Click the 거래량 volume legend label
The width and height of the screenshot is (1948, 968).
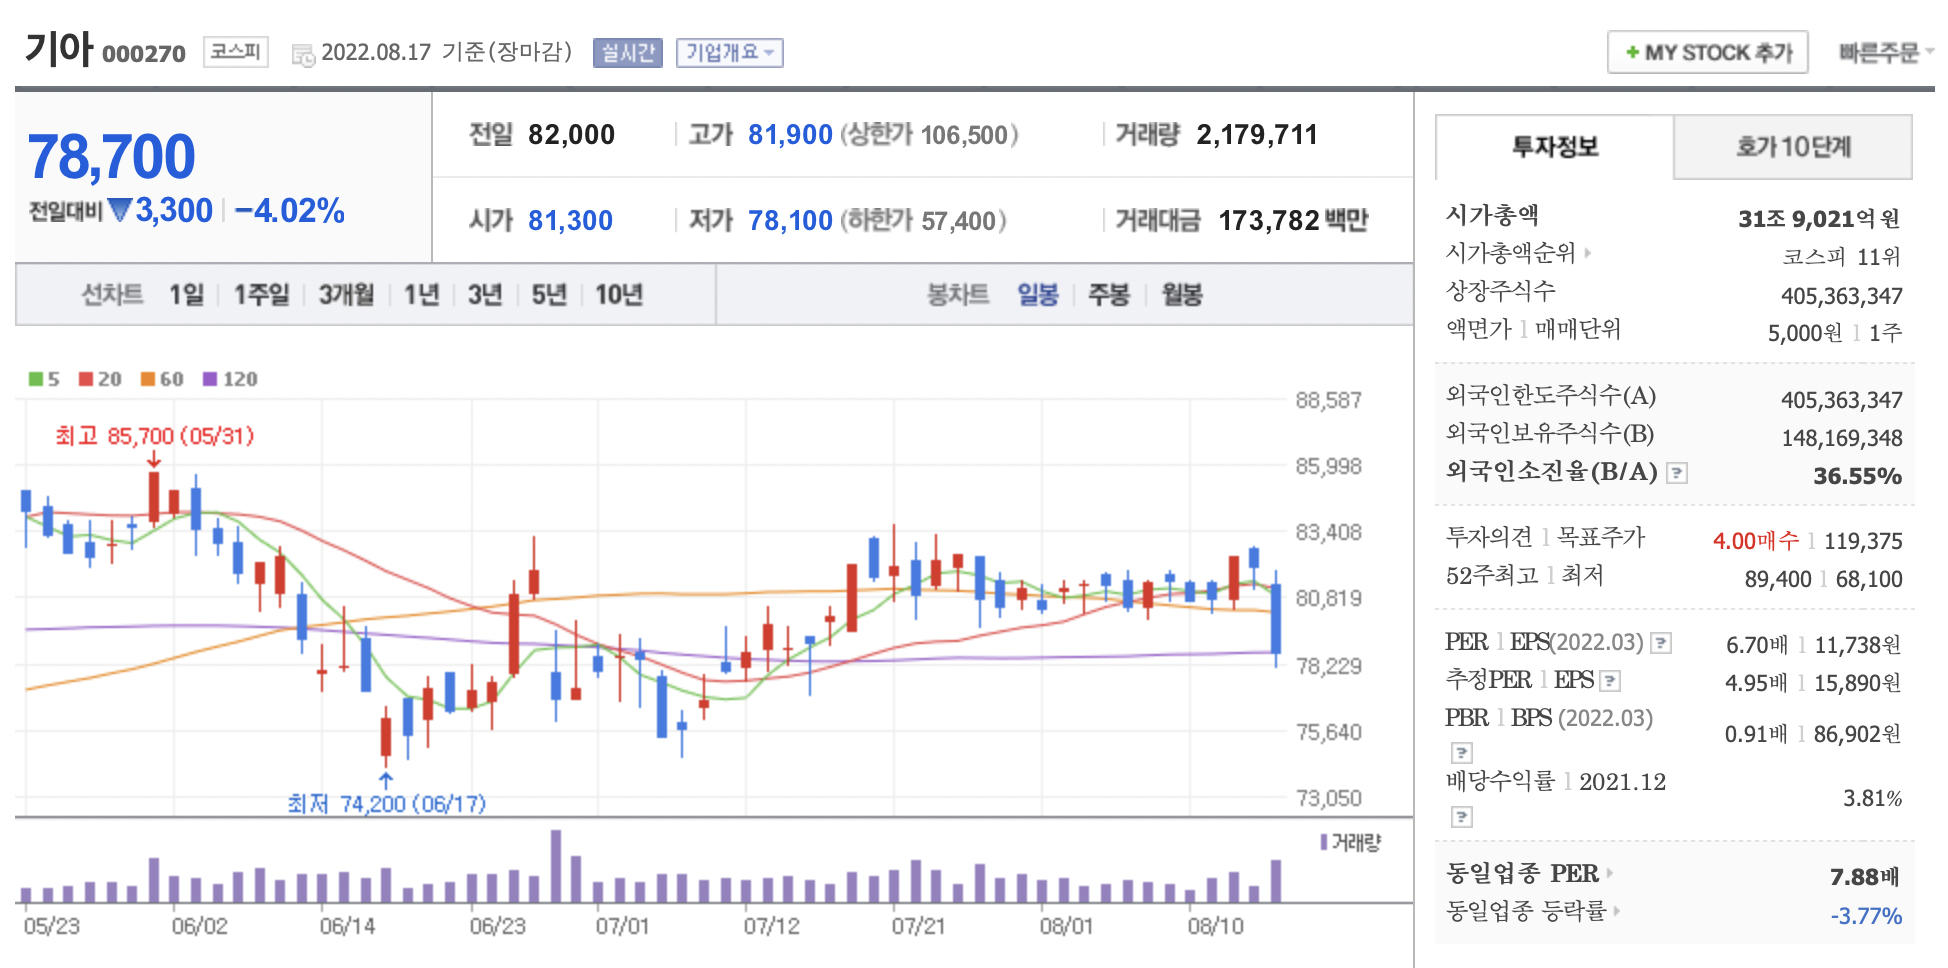(x=1351, y=843)
